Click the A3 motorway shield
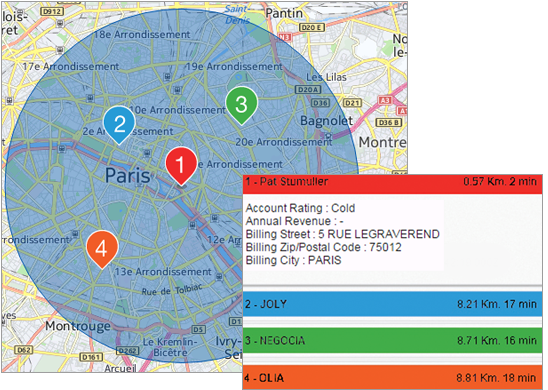The width and height of the screenshot is (548, 390). [385, 101]
